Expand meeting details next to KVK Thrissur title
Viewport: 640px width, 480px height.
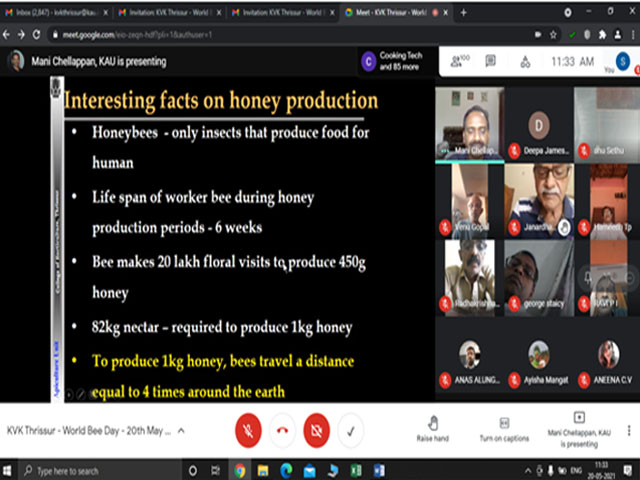[181, 430]
